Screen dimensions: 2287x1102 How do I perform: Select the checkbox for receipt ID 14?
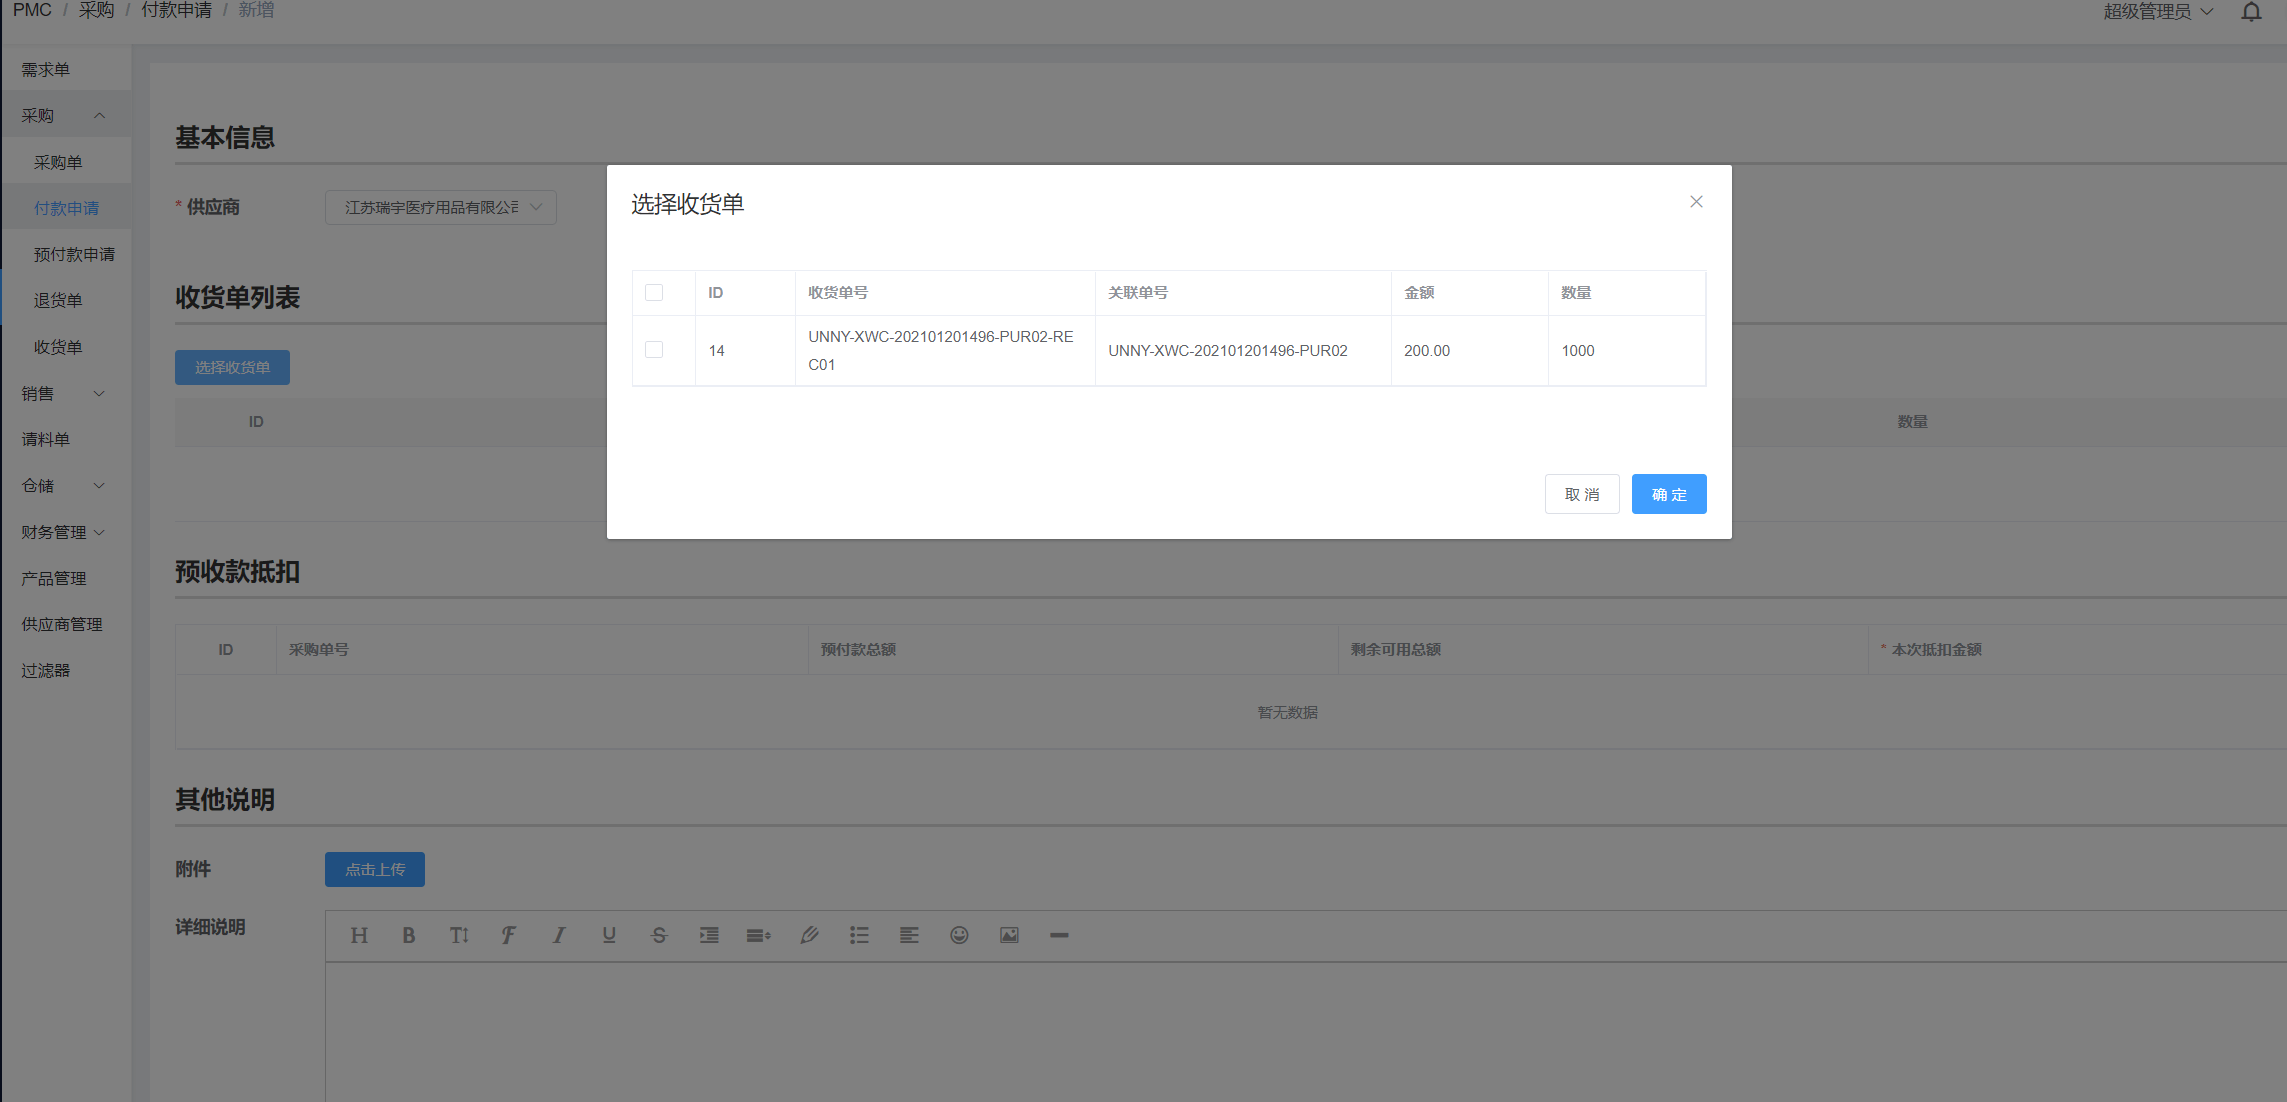point(654,350)
